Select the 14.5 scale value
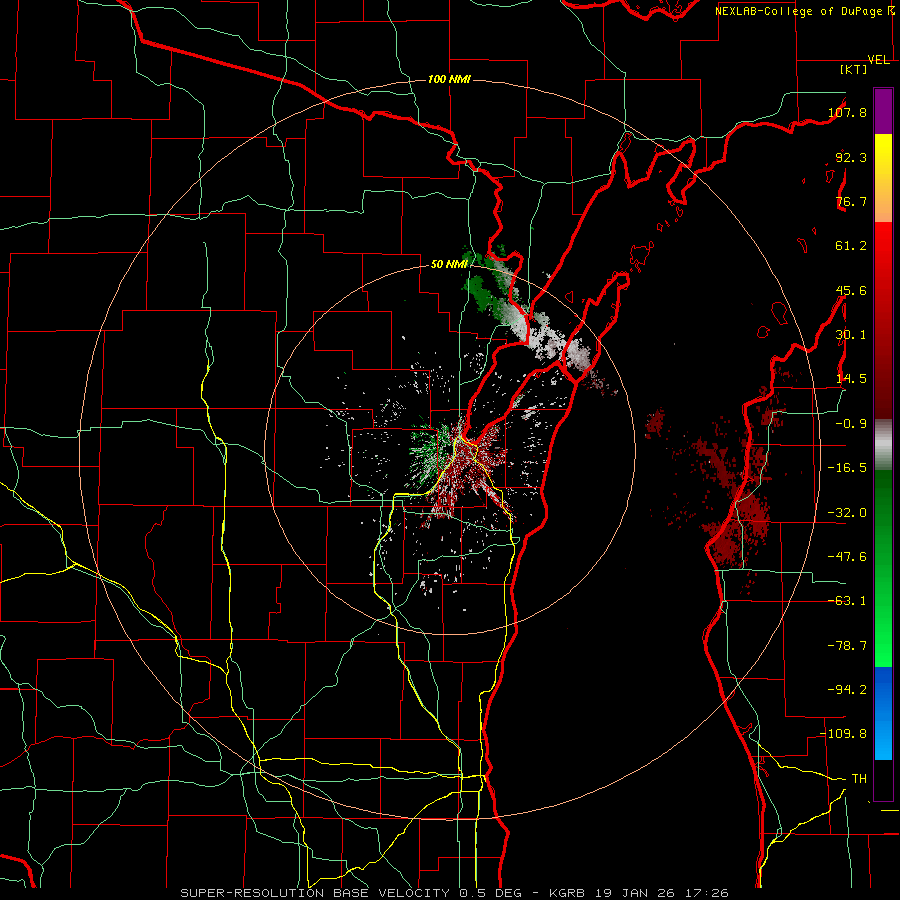Viewport: 900px width, 900px height. click(851, 379)
